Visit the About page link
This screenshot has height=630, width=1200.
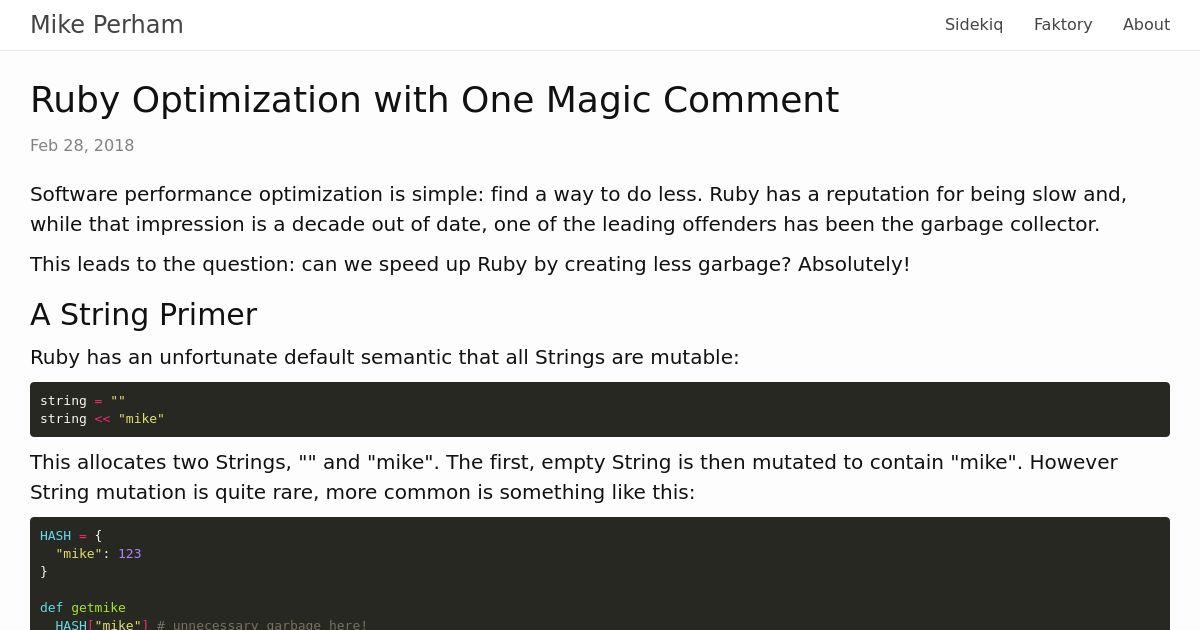(1146, 25)
